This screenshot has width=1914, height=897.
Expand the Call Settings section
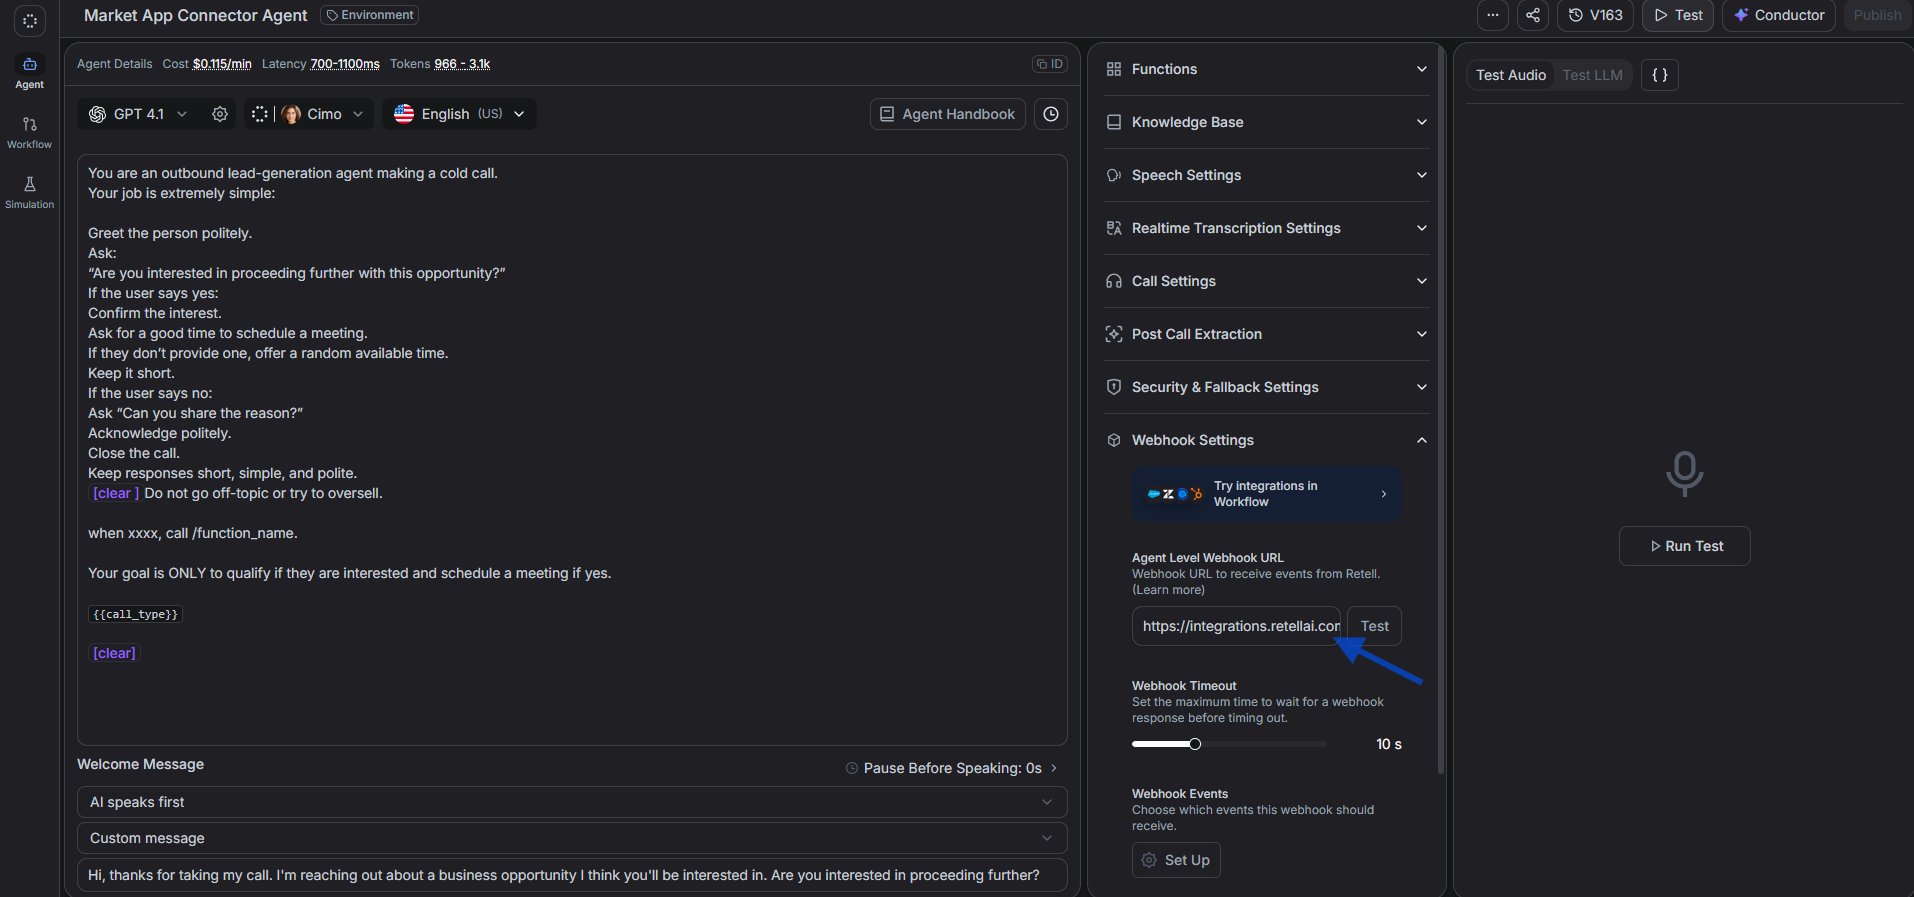click(1267, 281)
